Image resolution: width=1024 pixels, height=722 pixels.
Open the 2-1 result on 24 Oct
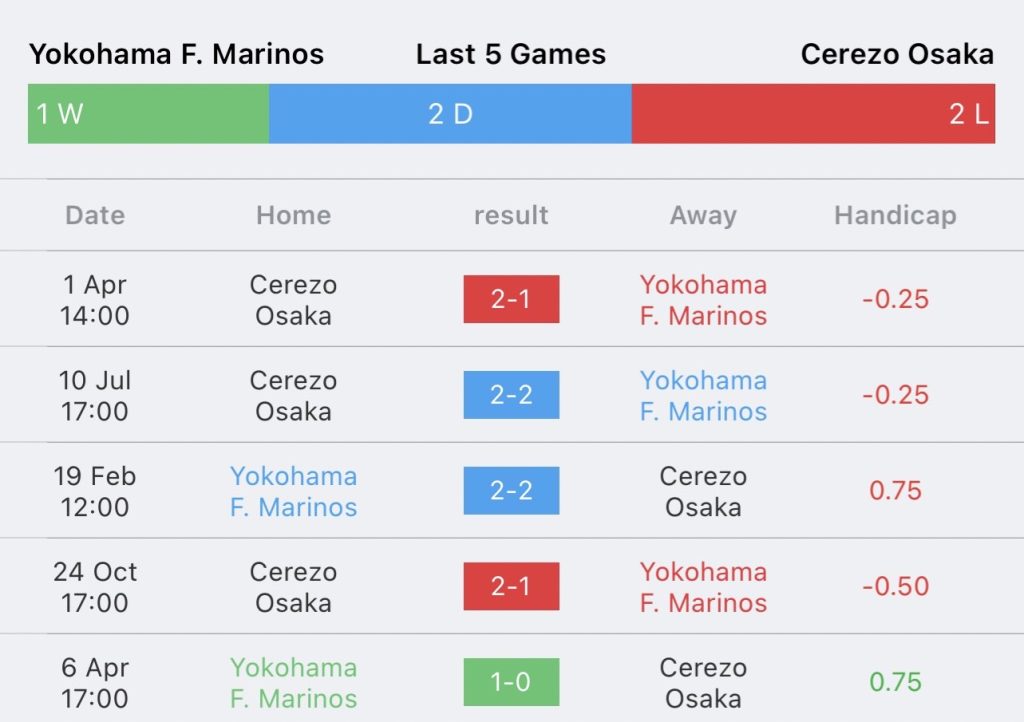point(511,586)
